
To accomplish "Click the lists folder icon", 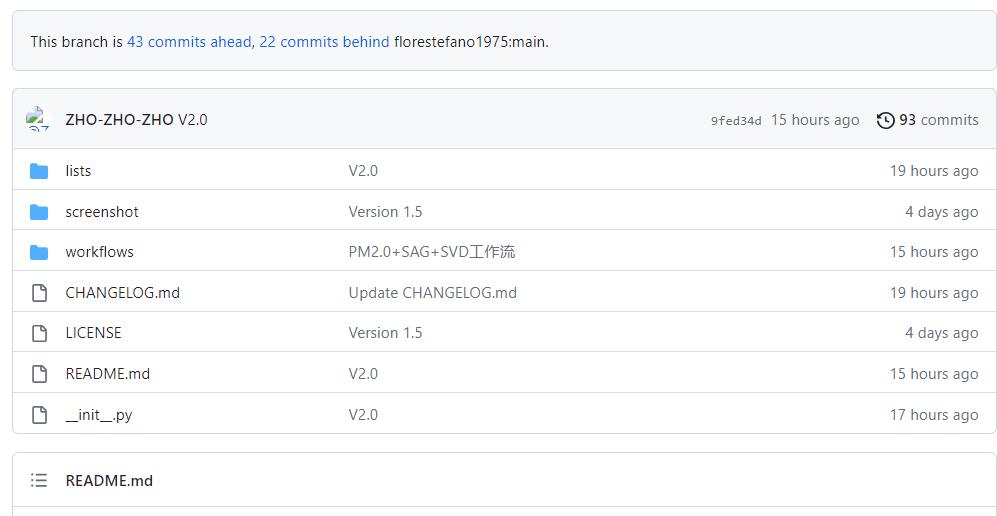I will (x=39, y=171).
